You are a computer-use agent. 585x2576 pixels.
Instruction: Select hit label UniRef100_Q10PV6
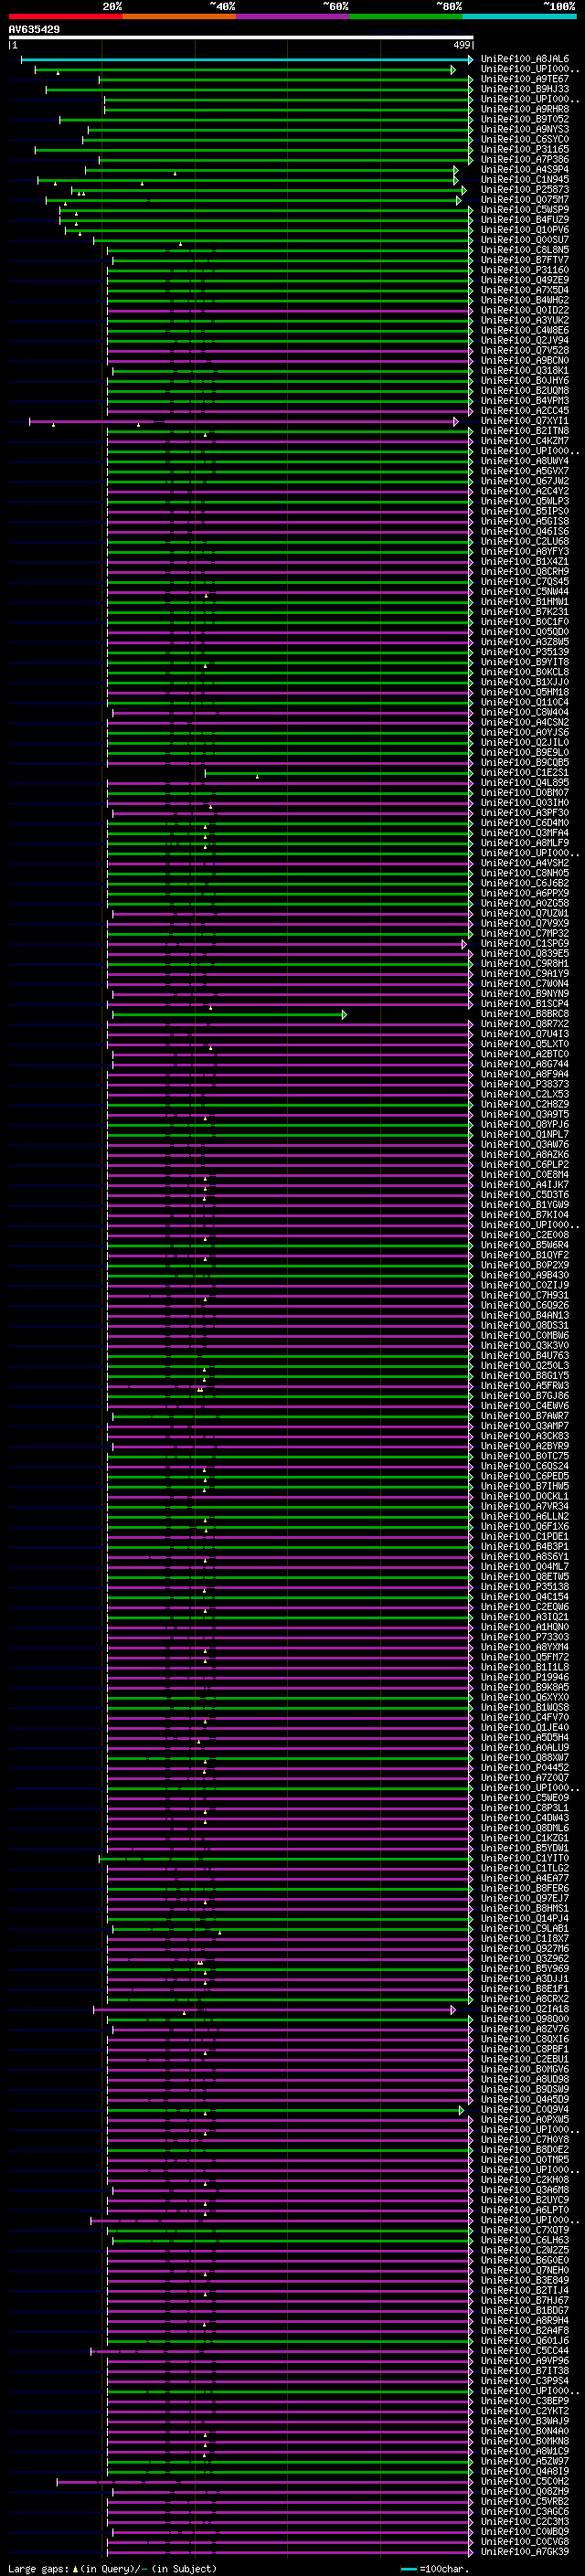(x=525, y=229)
